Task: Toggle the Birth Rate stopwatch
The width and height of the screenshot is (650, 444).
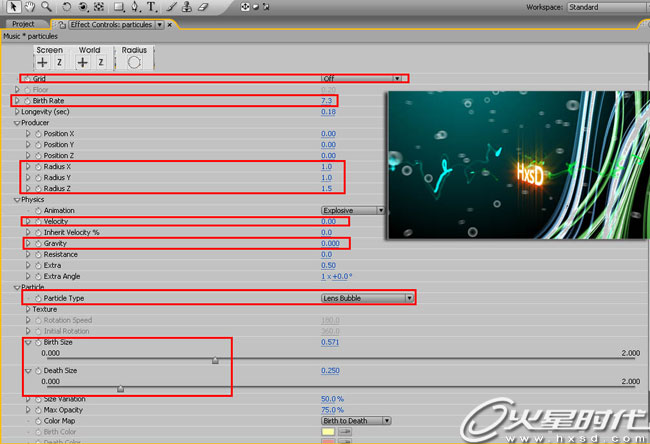Action: pos(27,101)
